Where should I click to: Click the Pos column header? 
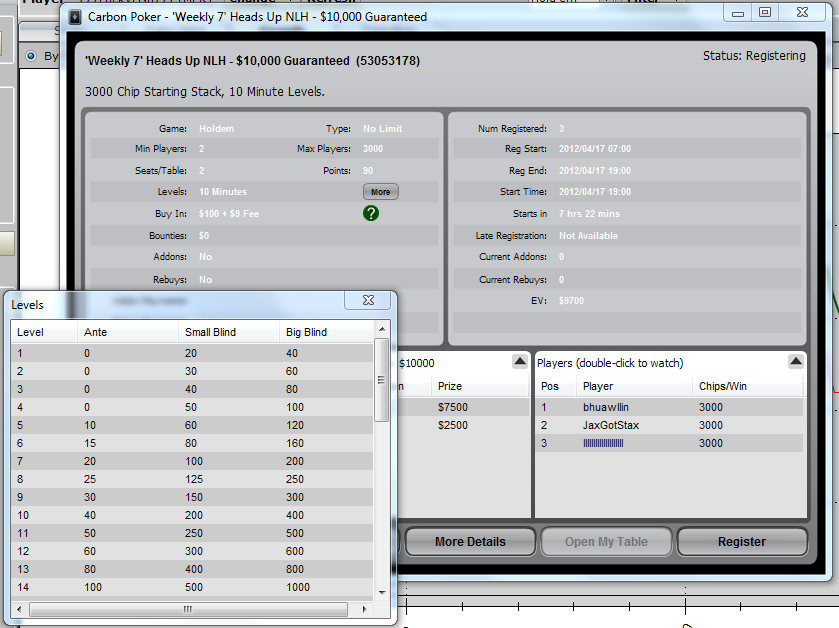pos(555,386)
